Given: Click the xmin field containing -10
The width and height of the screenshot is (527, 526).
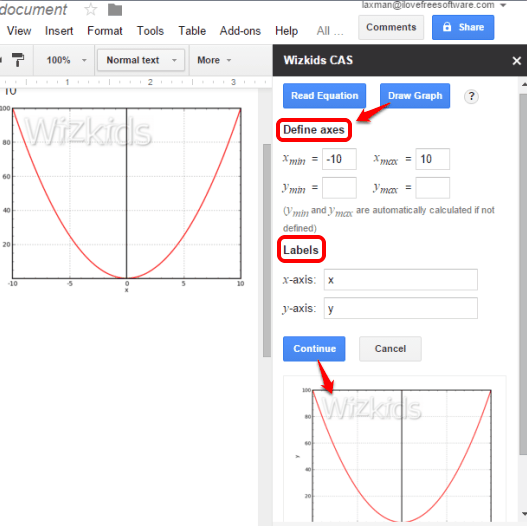Looking at the screenshot, I should [x=339, y=159].
